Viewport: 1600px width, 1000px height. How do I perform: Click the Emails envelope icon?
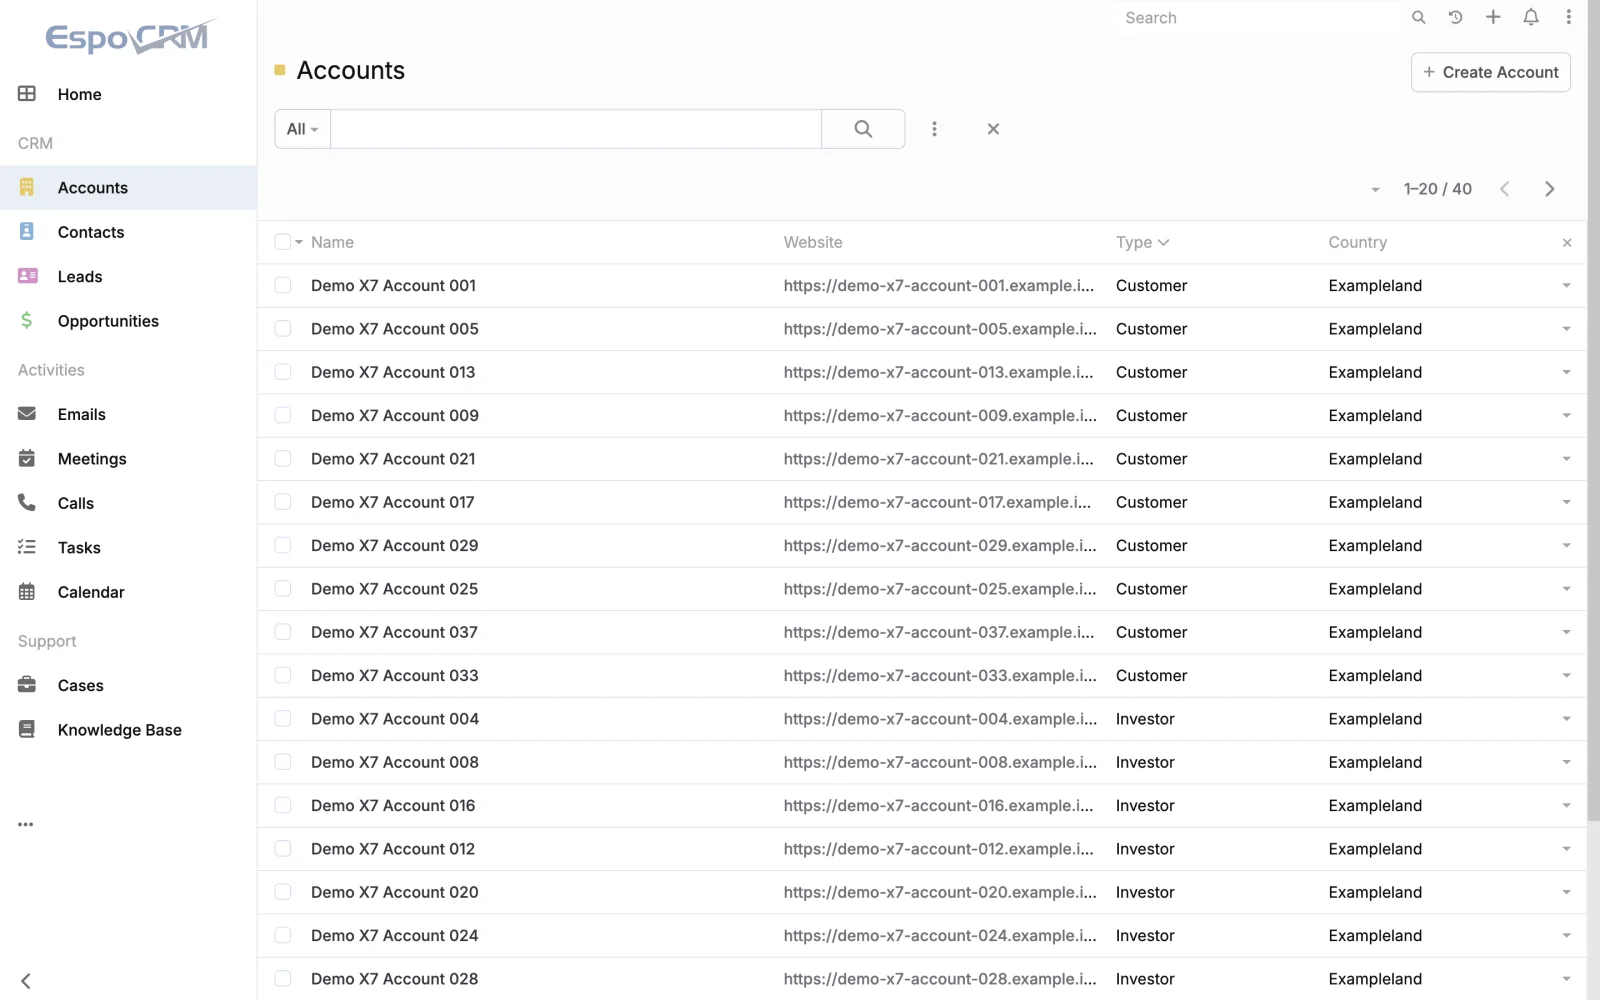click(x=27, y=414)
